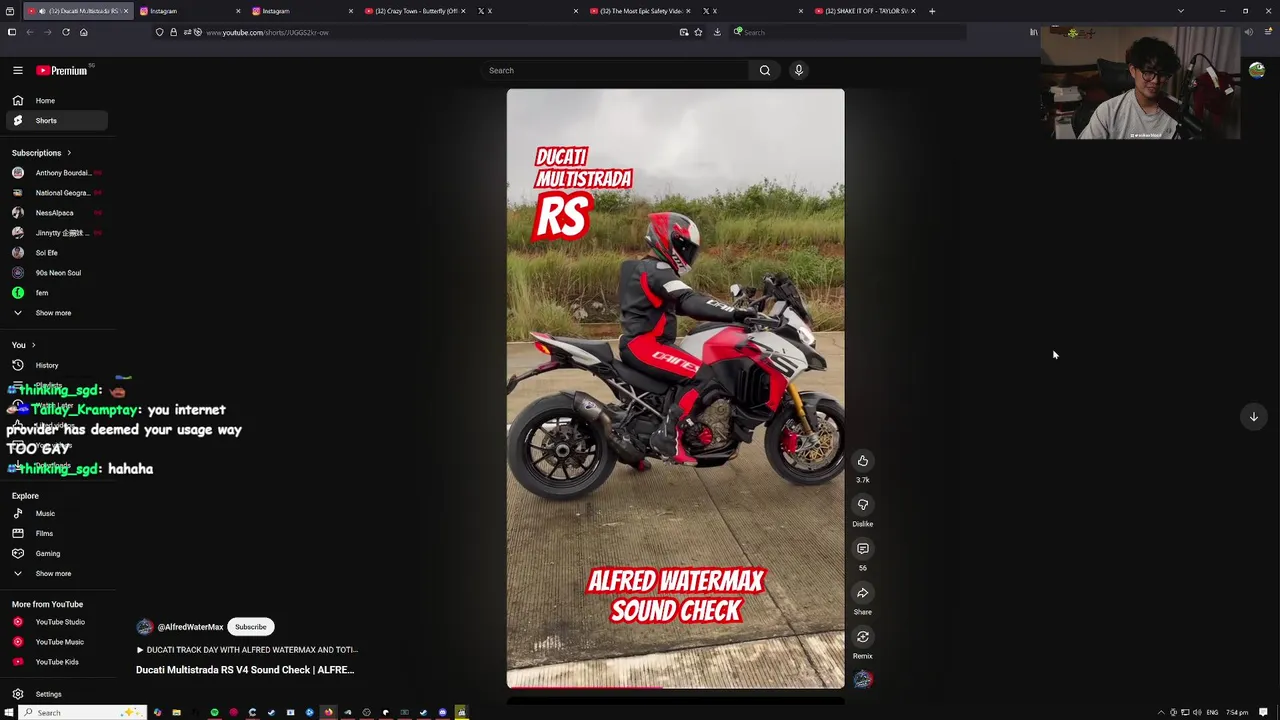1280x720 pixels.
Task: Open National Geographic subscription channel
Action: pyautogui.click(x=57, y=193)
